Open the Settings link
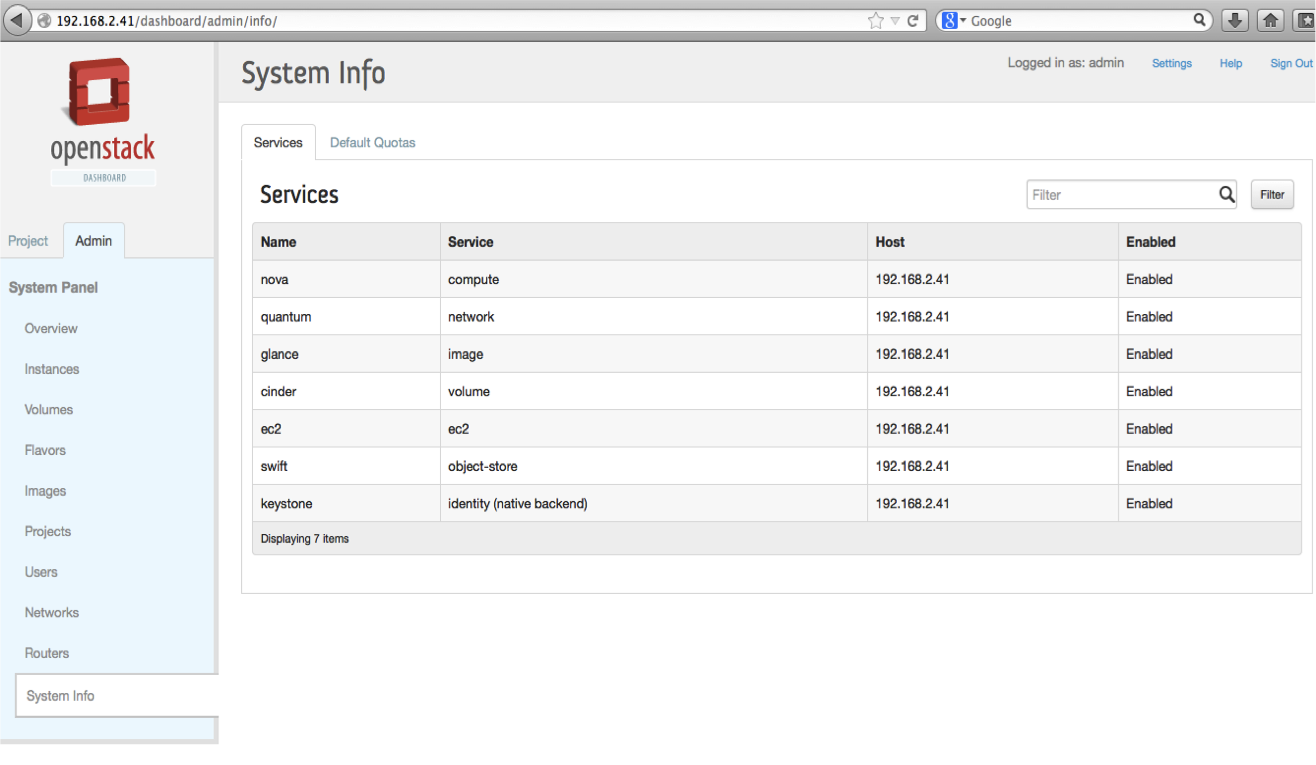1316x765 pixels. (x=1172, y=63)
